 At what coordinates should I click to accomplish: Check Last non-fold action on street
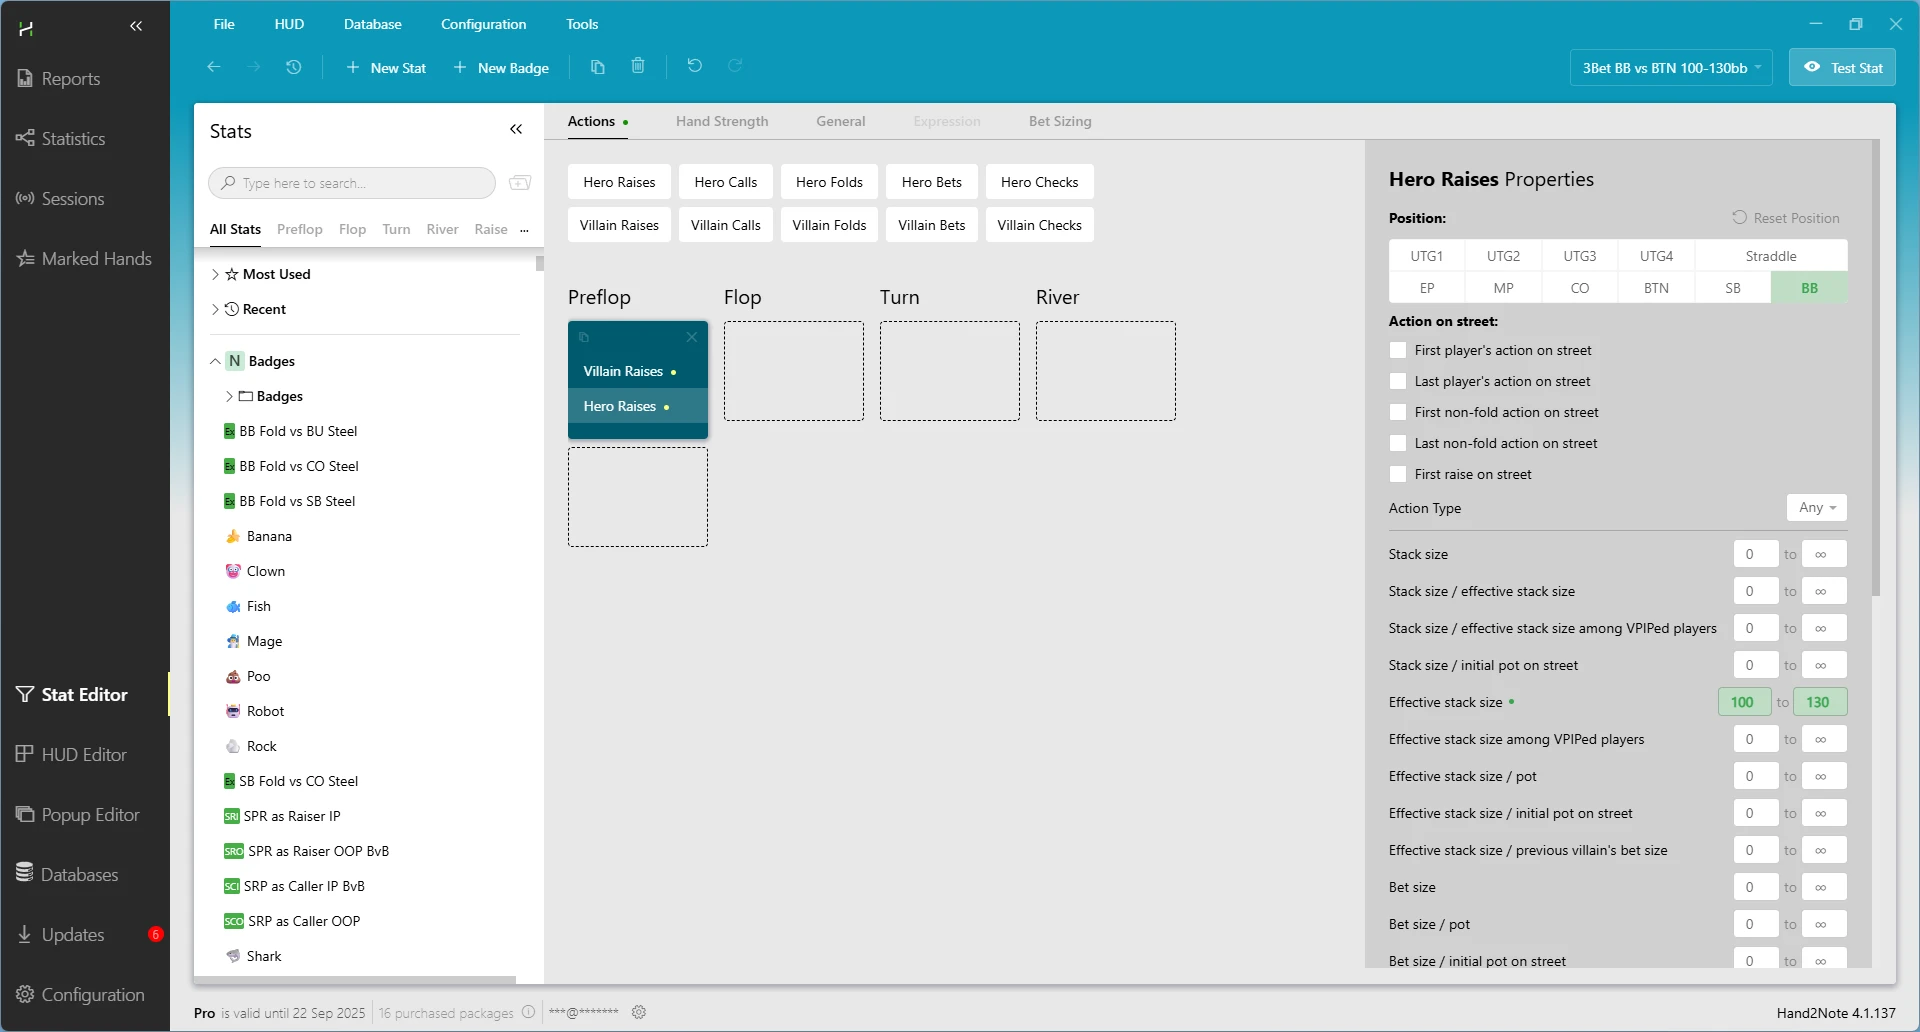tap(1398, 444)
